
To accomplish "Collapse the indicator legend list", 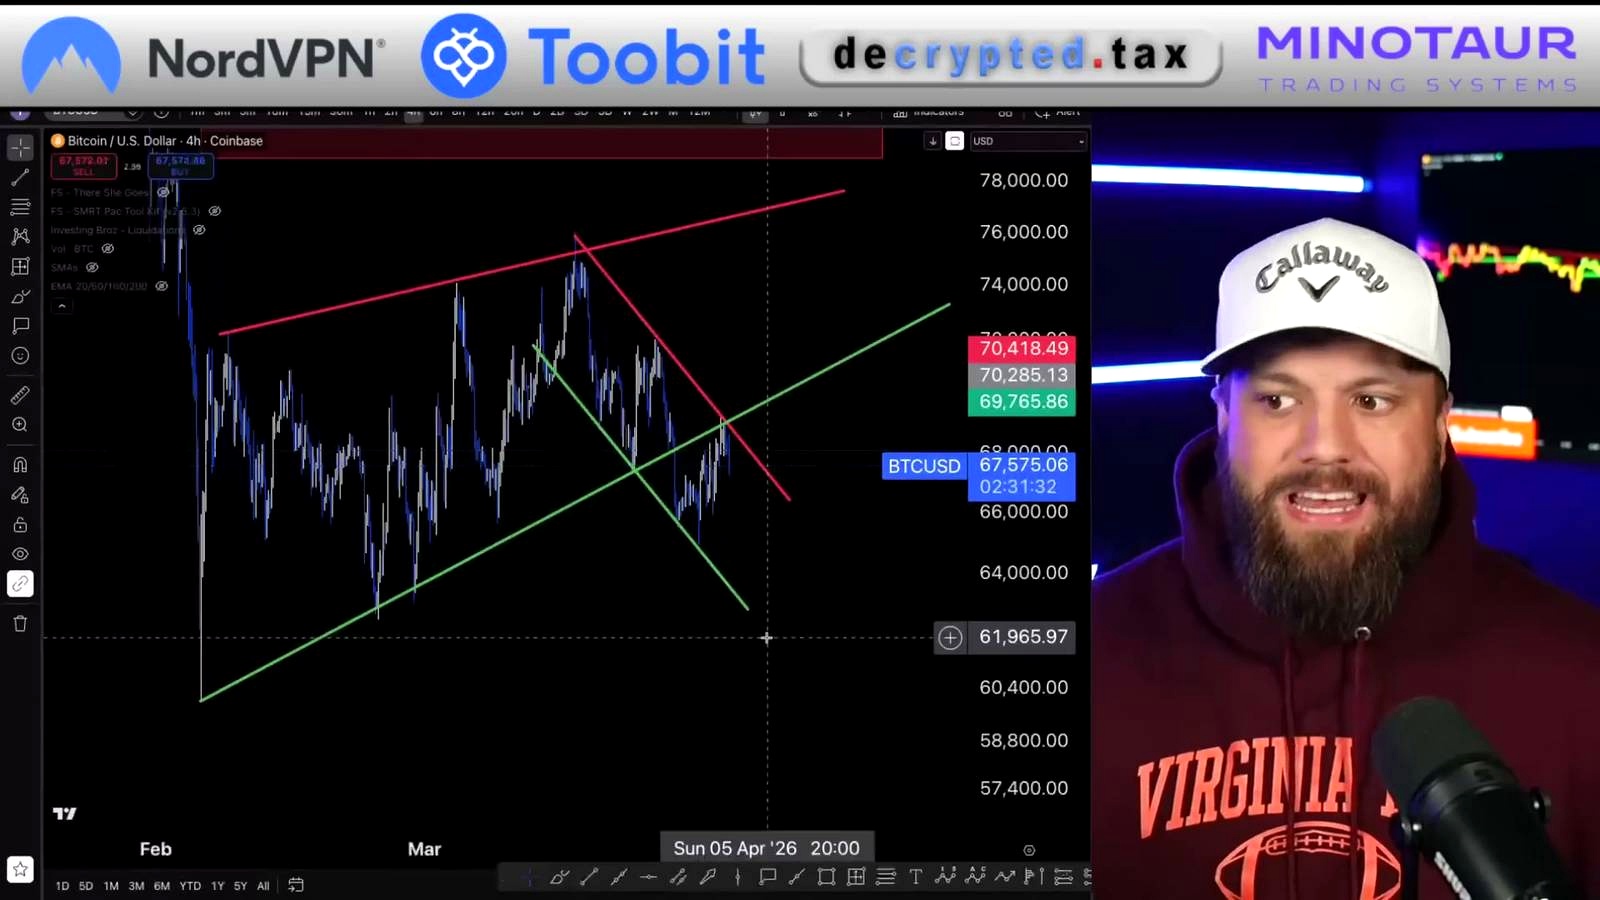I will 62,306.
